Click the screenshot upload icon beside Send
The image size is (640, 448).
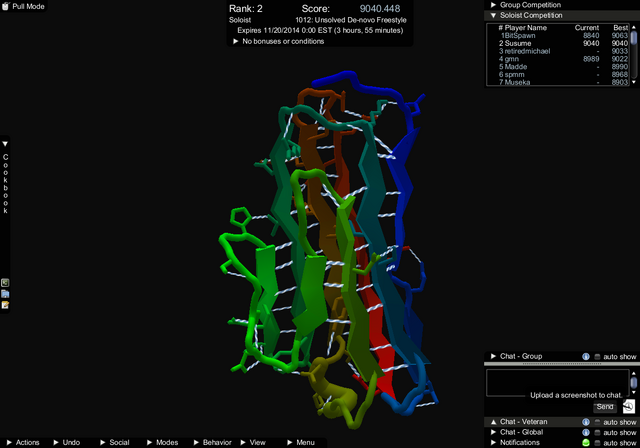629,406
